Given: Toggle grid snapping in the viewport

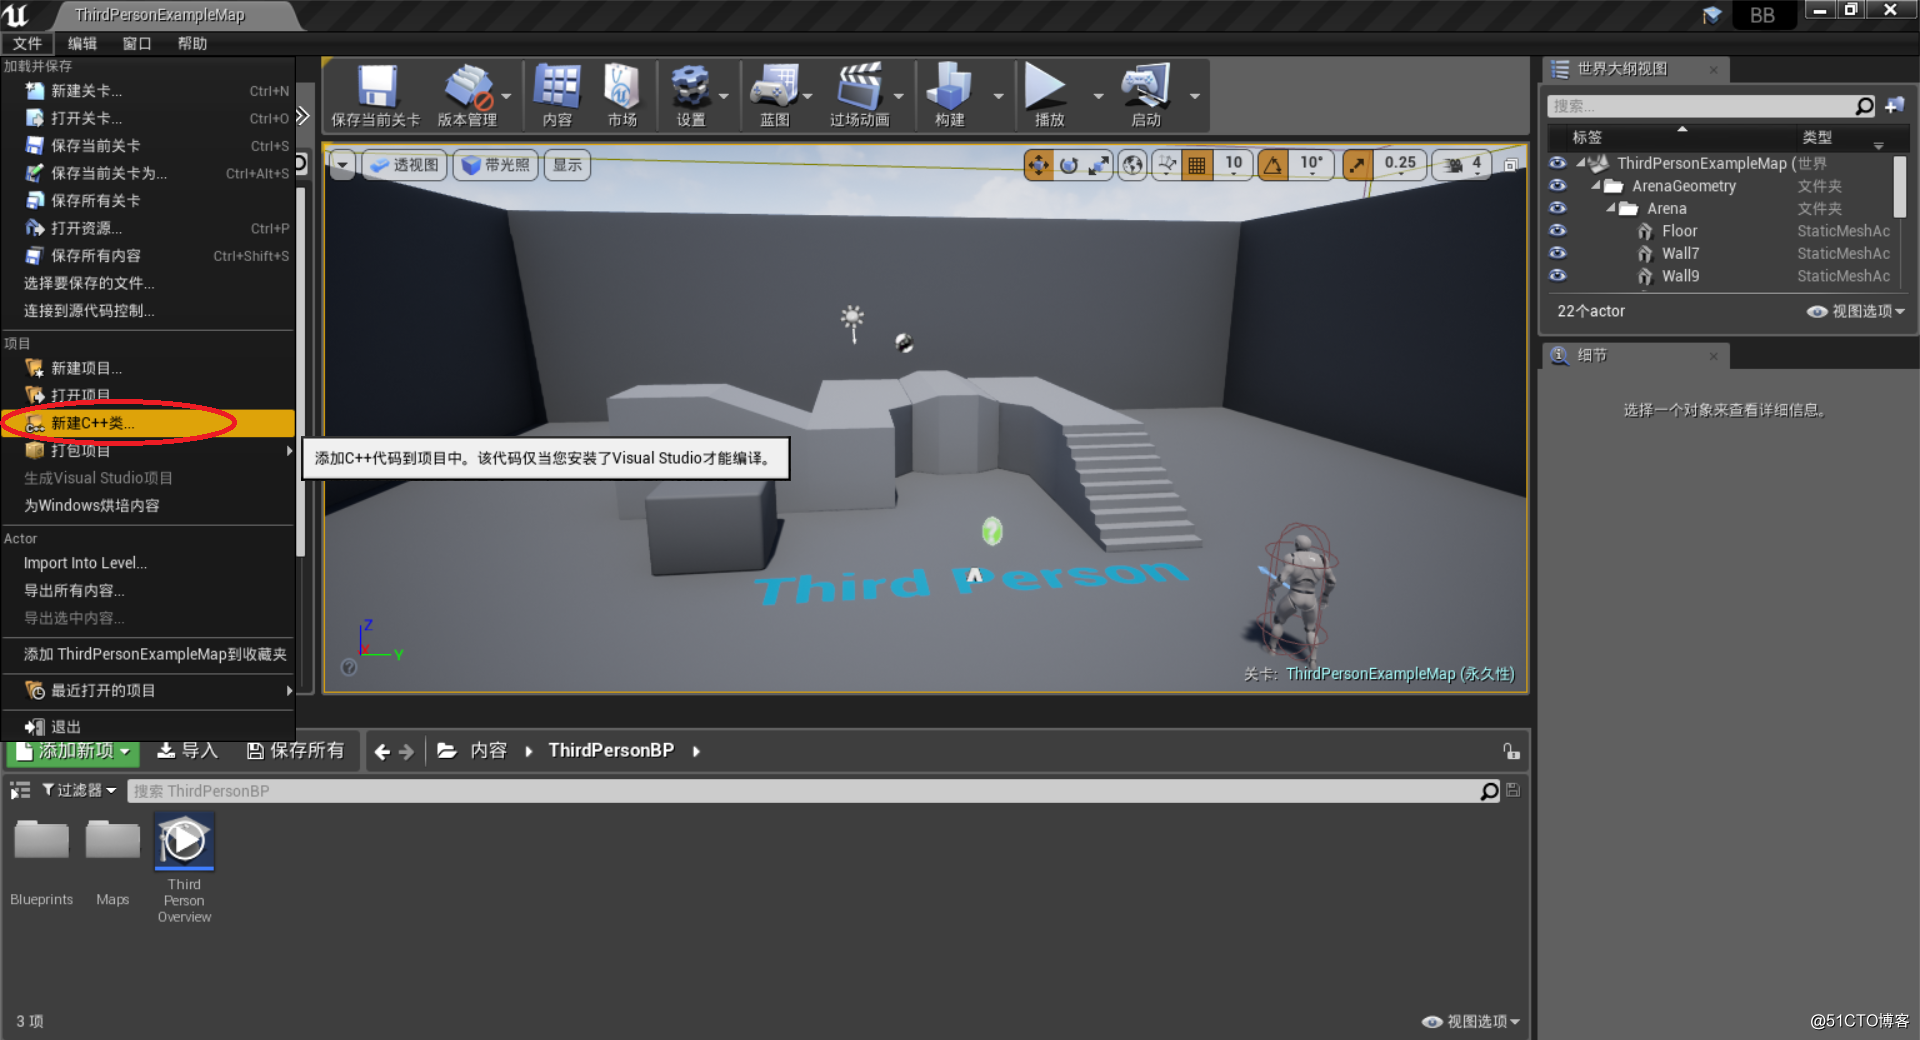Looking at the screenshot, I should click(x=1196, y=165).
